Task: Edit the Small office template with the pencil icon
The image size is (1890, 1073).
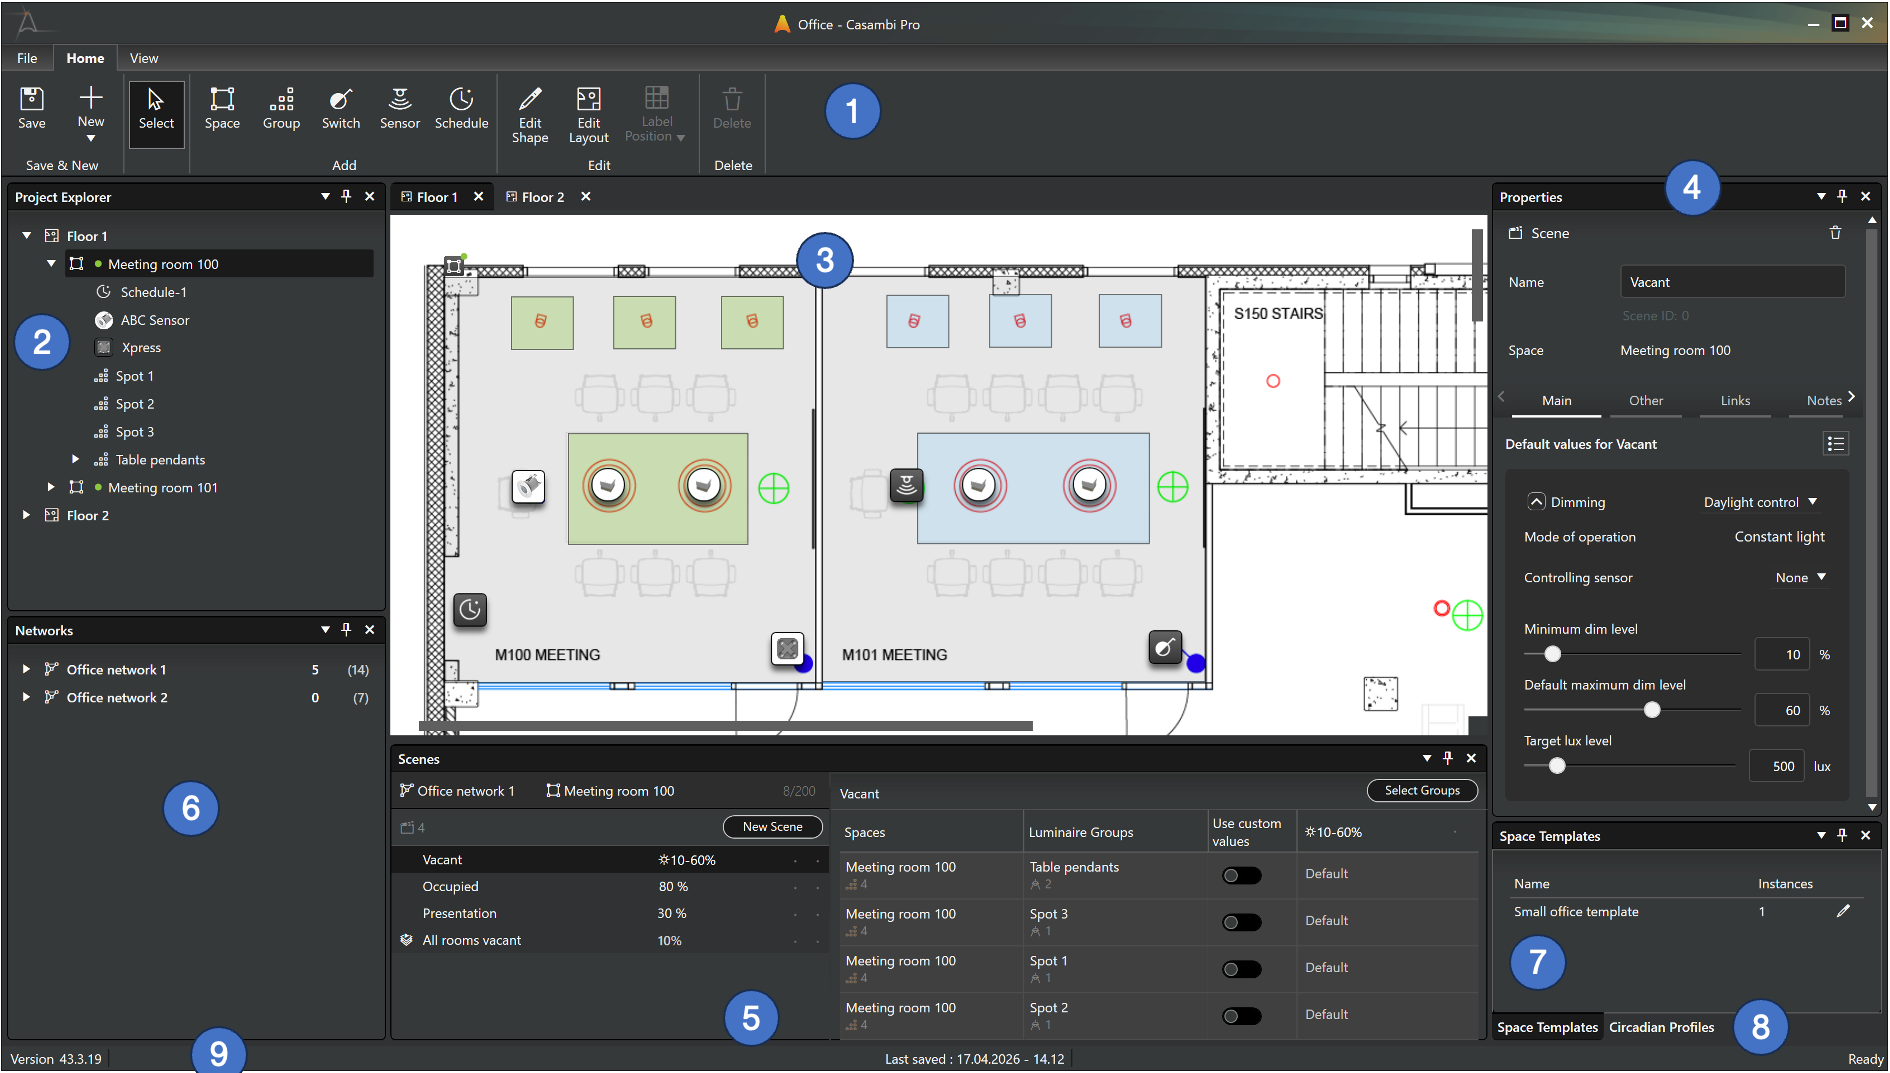Action: coord(1843,911)
